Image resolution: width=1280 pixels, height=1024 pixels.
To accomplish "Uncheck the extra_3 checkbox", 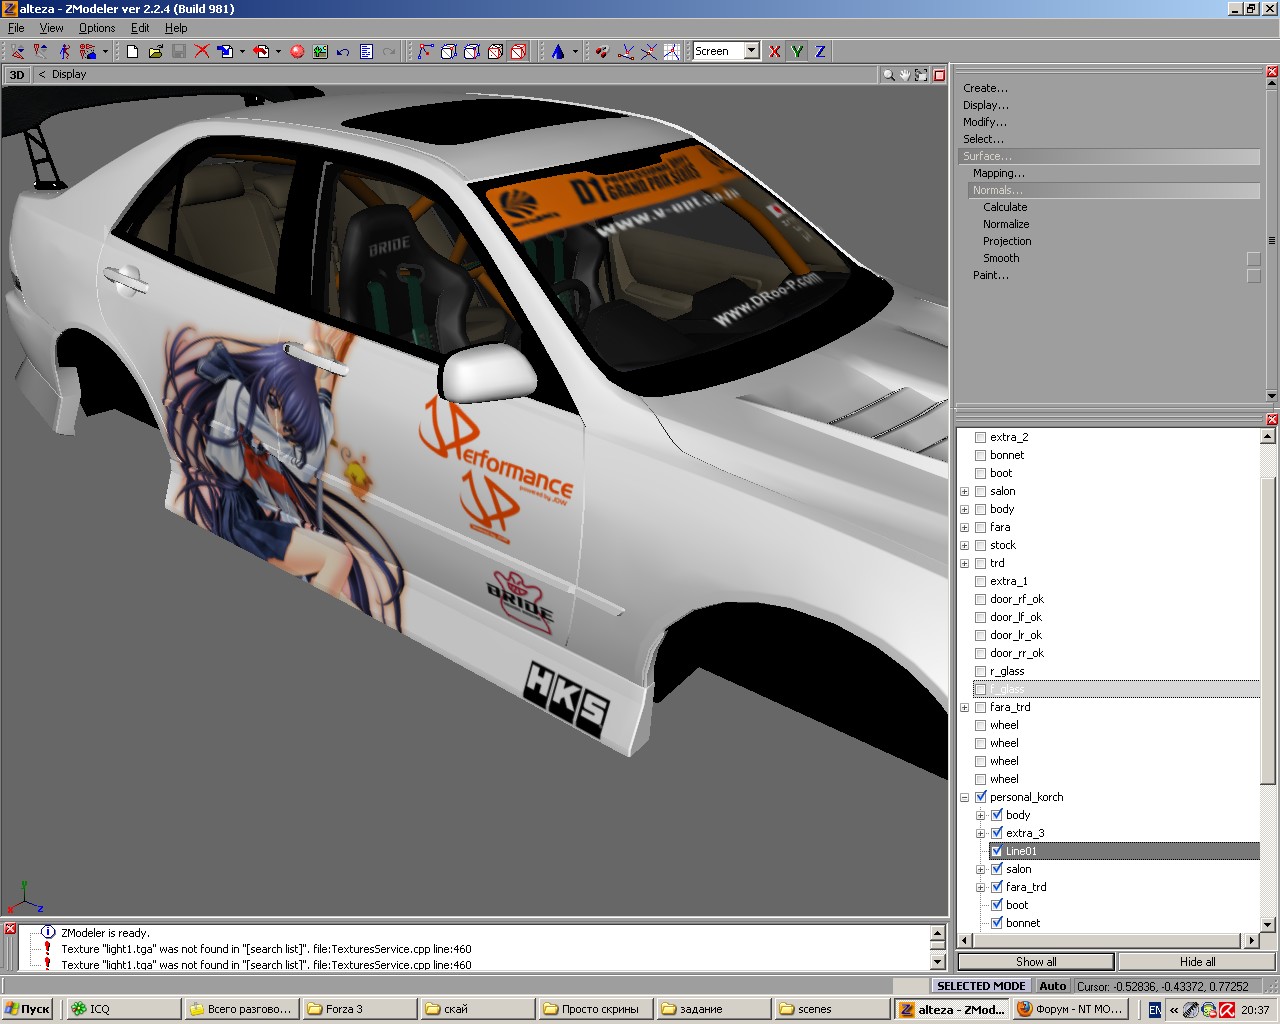I will pos(996,833).
